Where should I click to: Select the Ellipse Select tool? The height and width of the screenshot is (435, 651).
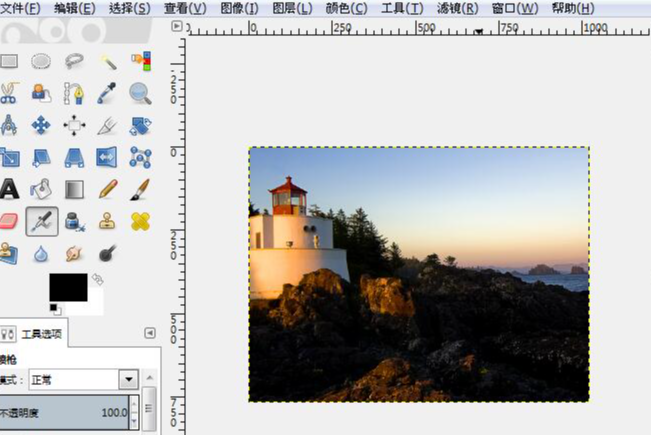[41, 61]
